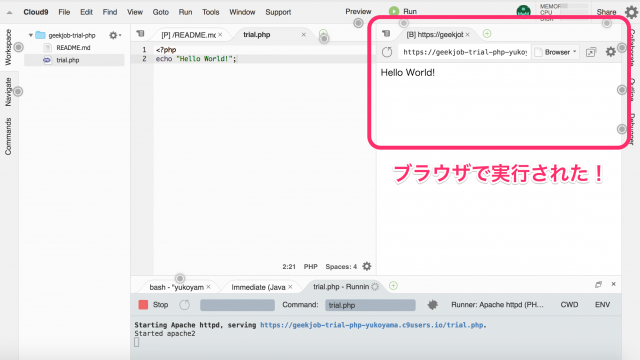Select the trial.php - Running tab
This screenshot has height=360, width=640.
(341, 287)
